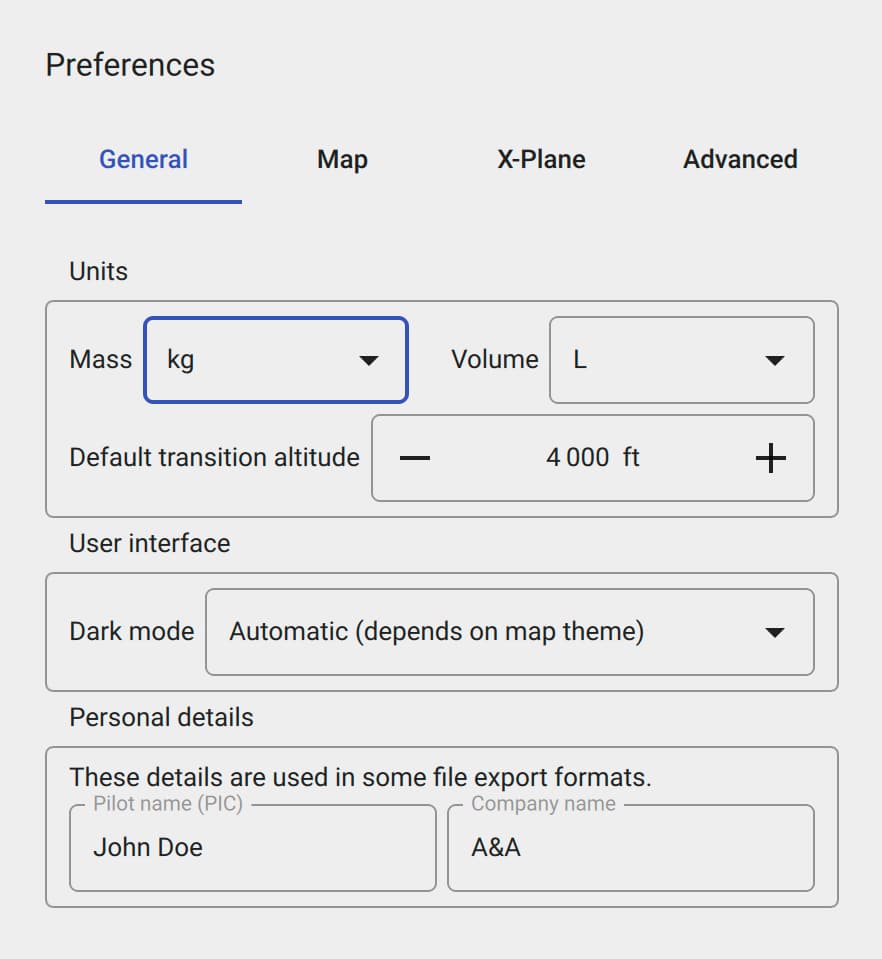Open the Volume unit dropdown

[680, 360]
